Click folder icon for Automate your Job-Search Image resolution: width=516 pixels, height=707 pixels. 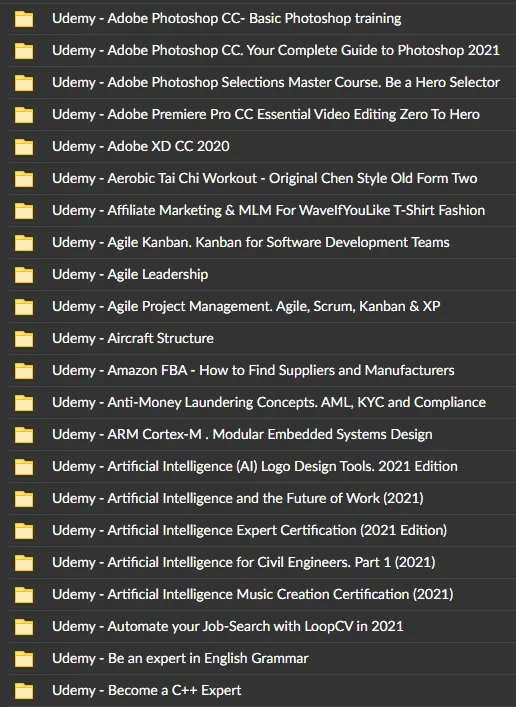click(24, 627)
